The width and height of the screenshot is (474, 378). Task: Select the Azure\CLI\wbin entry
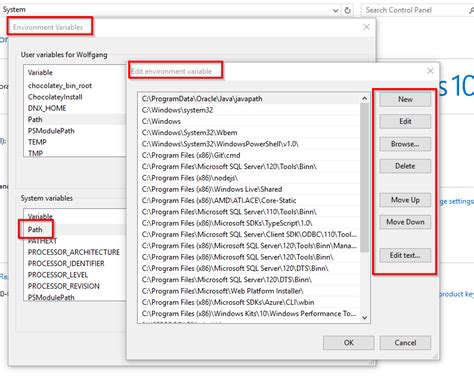pyautogui.click(x=249, y=302)
